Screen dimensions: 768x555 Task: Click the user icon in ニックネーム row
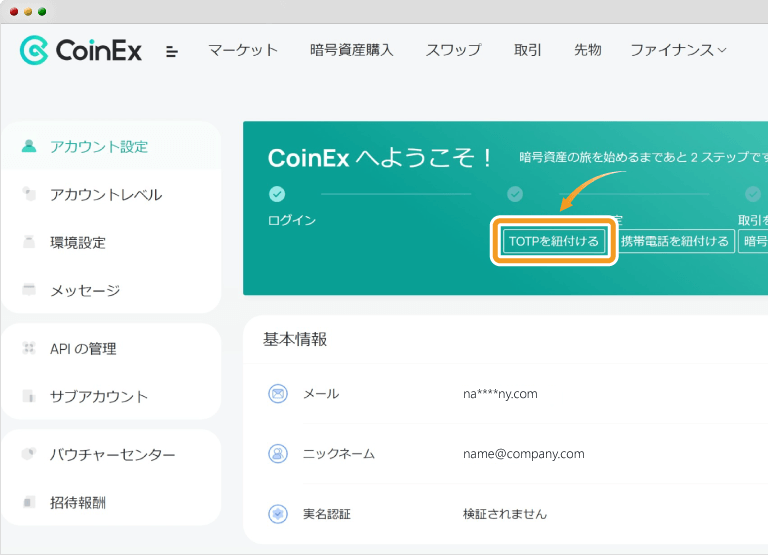coord(278,454)
